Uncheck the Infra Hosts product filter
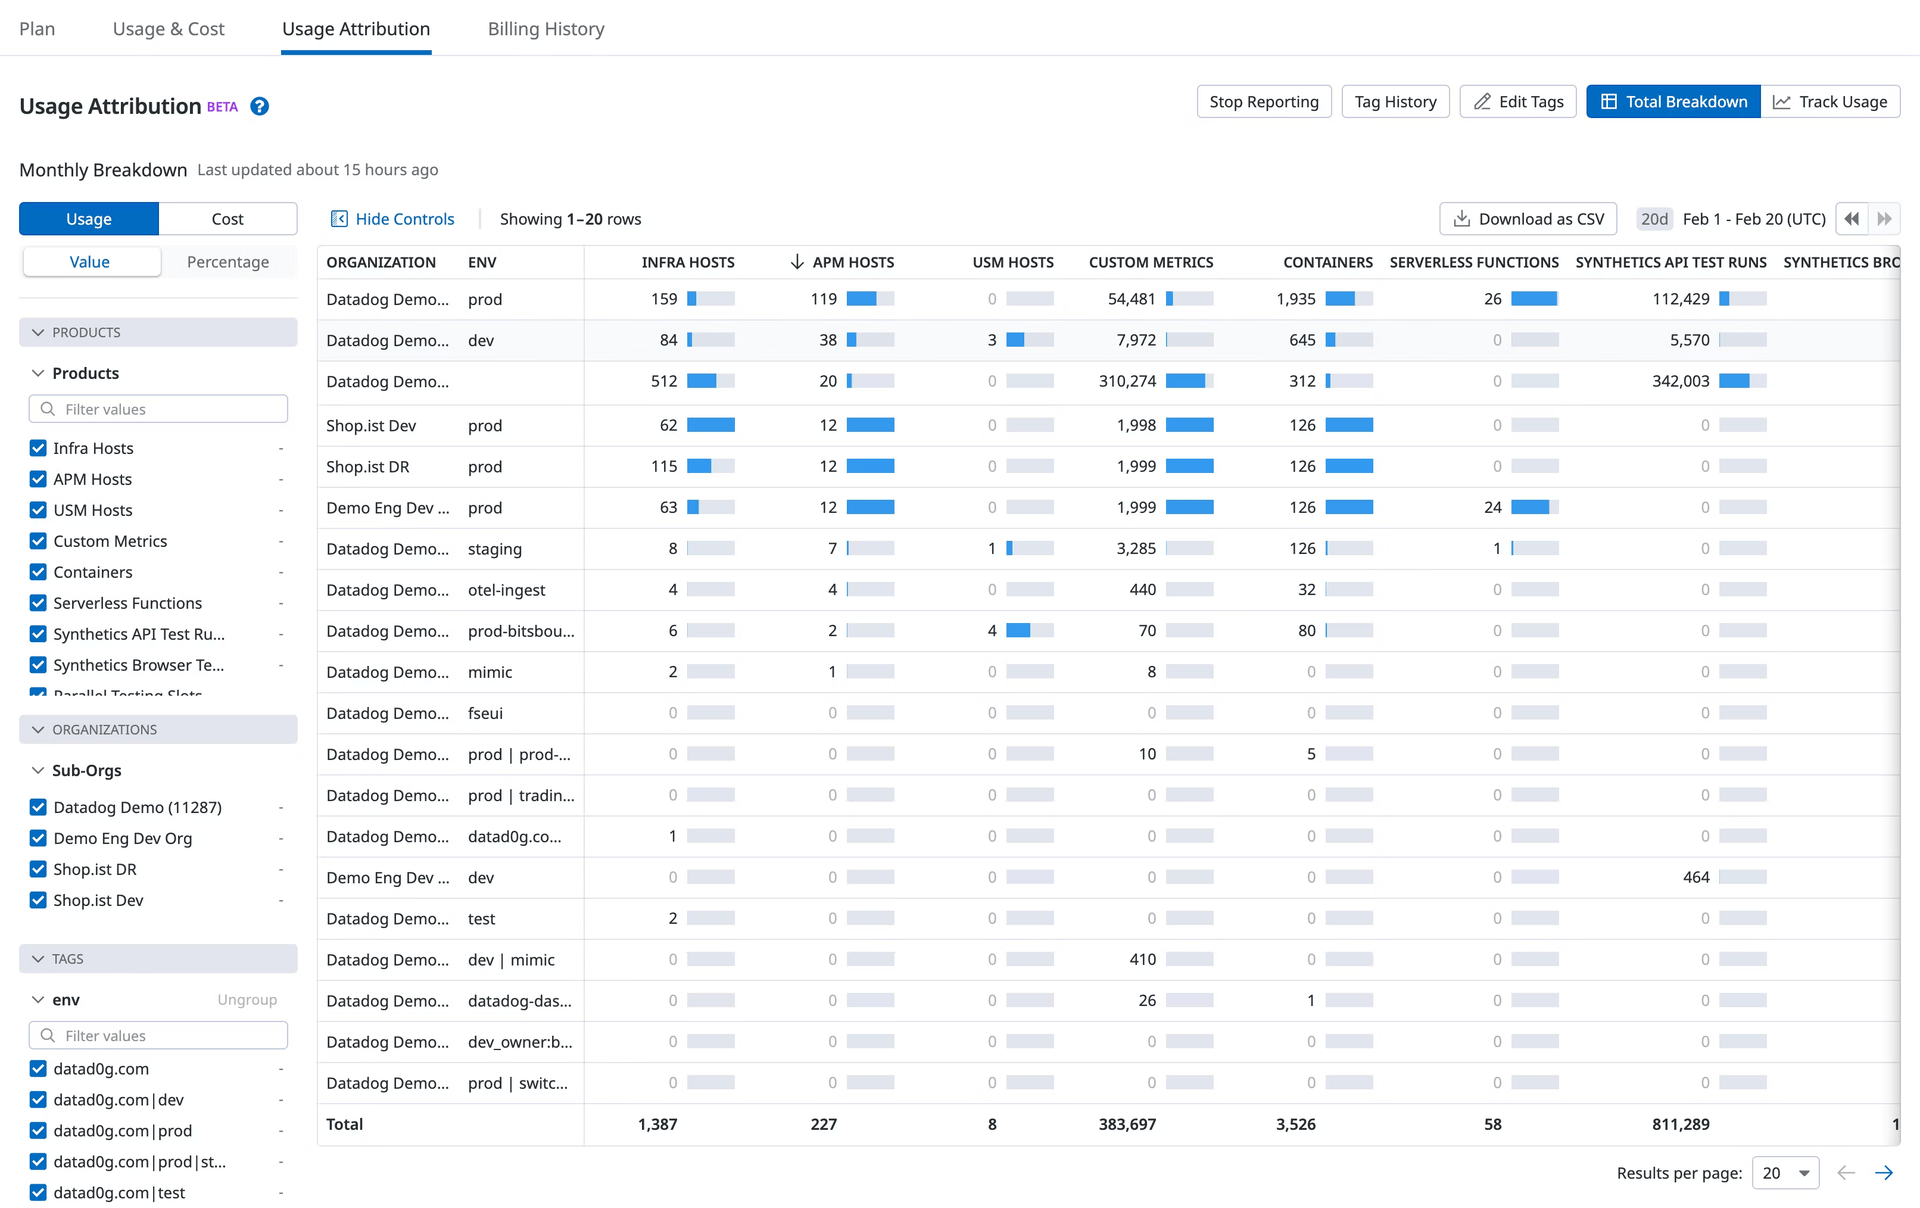 click(x=37, y=448)
